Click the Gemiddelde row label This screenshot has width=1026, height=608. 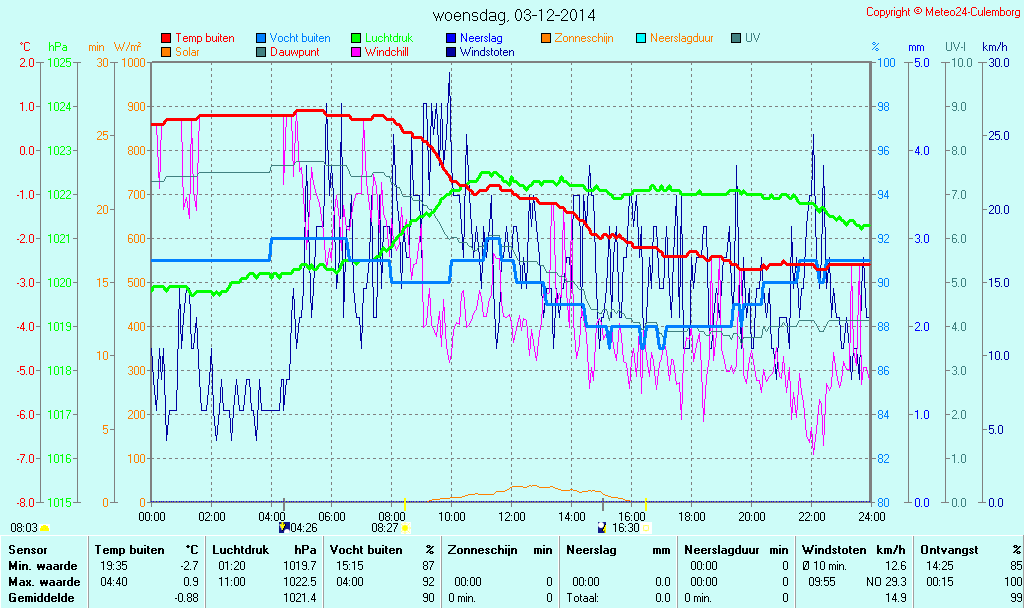click(x=40, y=598)
